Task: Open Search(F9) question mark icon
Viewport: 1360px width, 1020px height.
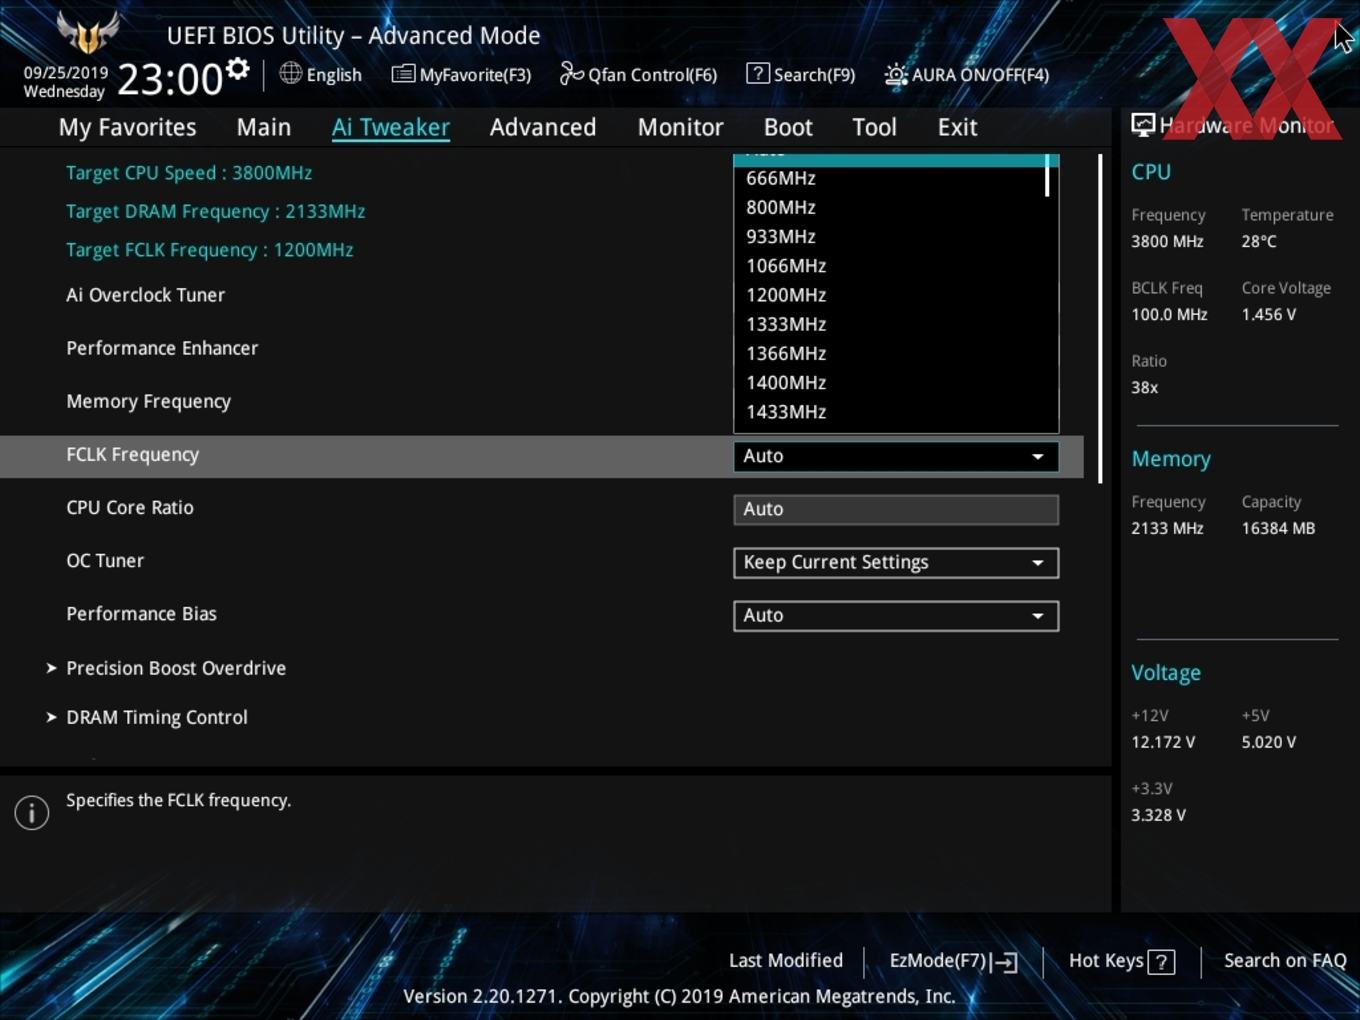Action: click(758, 73)
